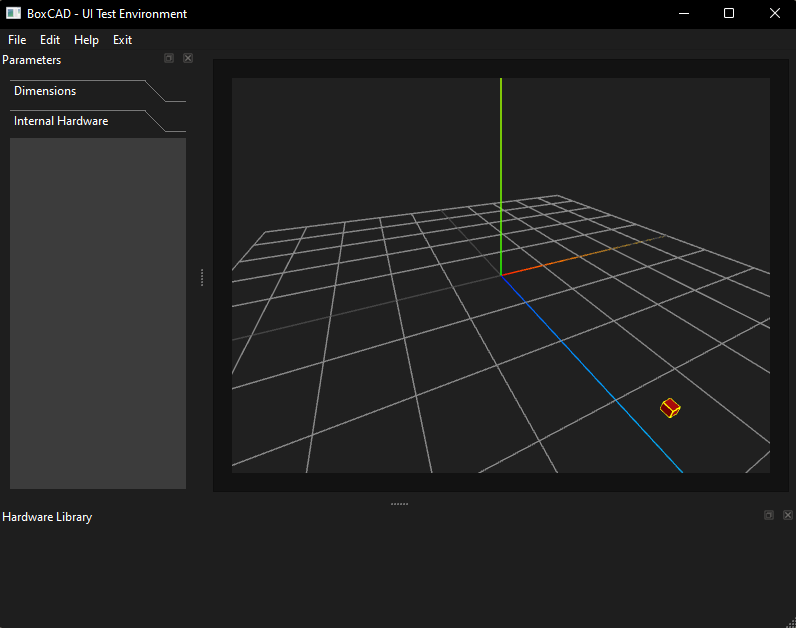Maximize the BoxCAD window
Screen dimensions: 796x628
729,14
